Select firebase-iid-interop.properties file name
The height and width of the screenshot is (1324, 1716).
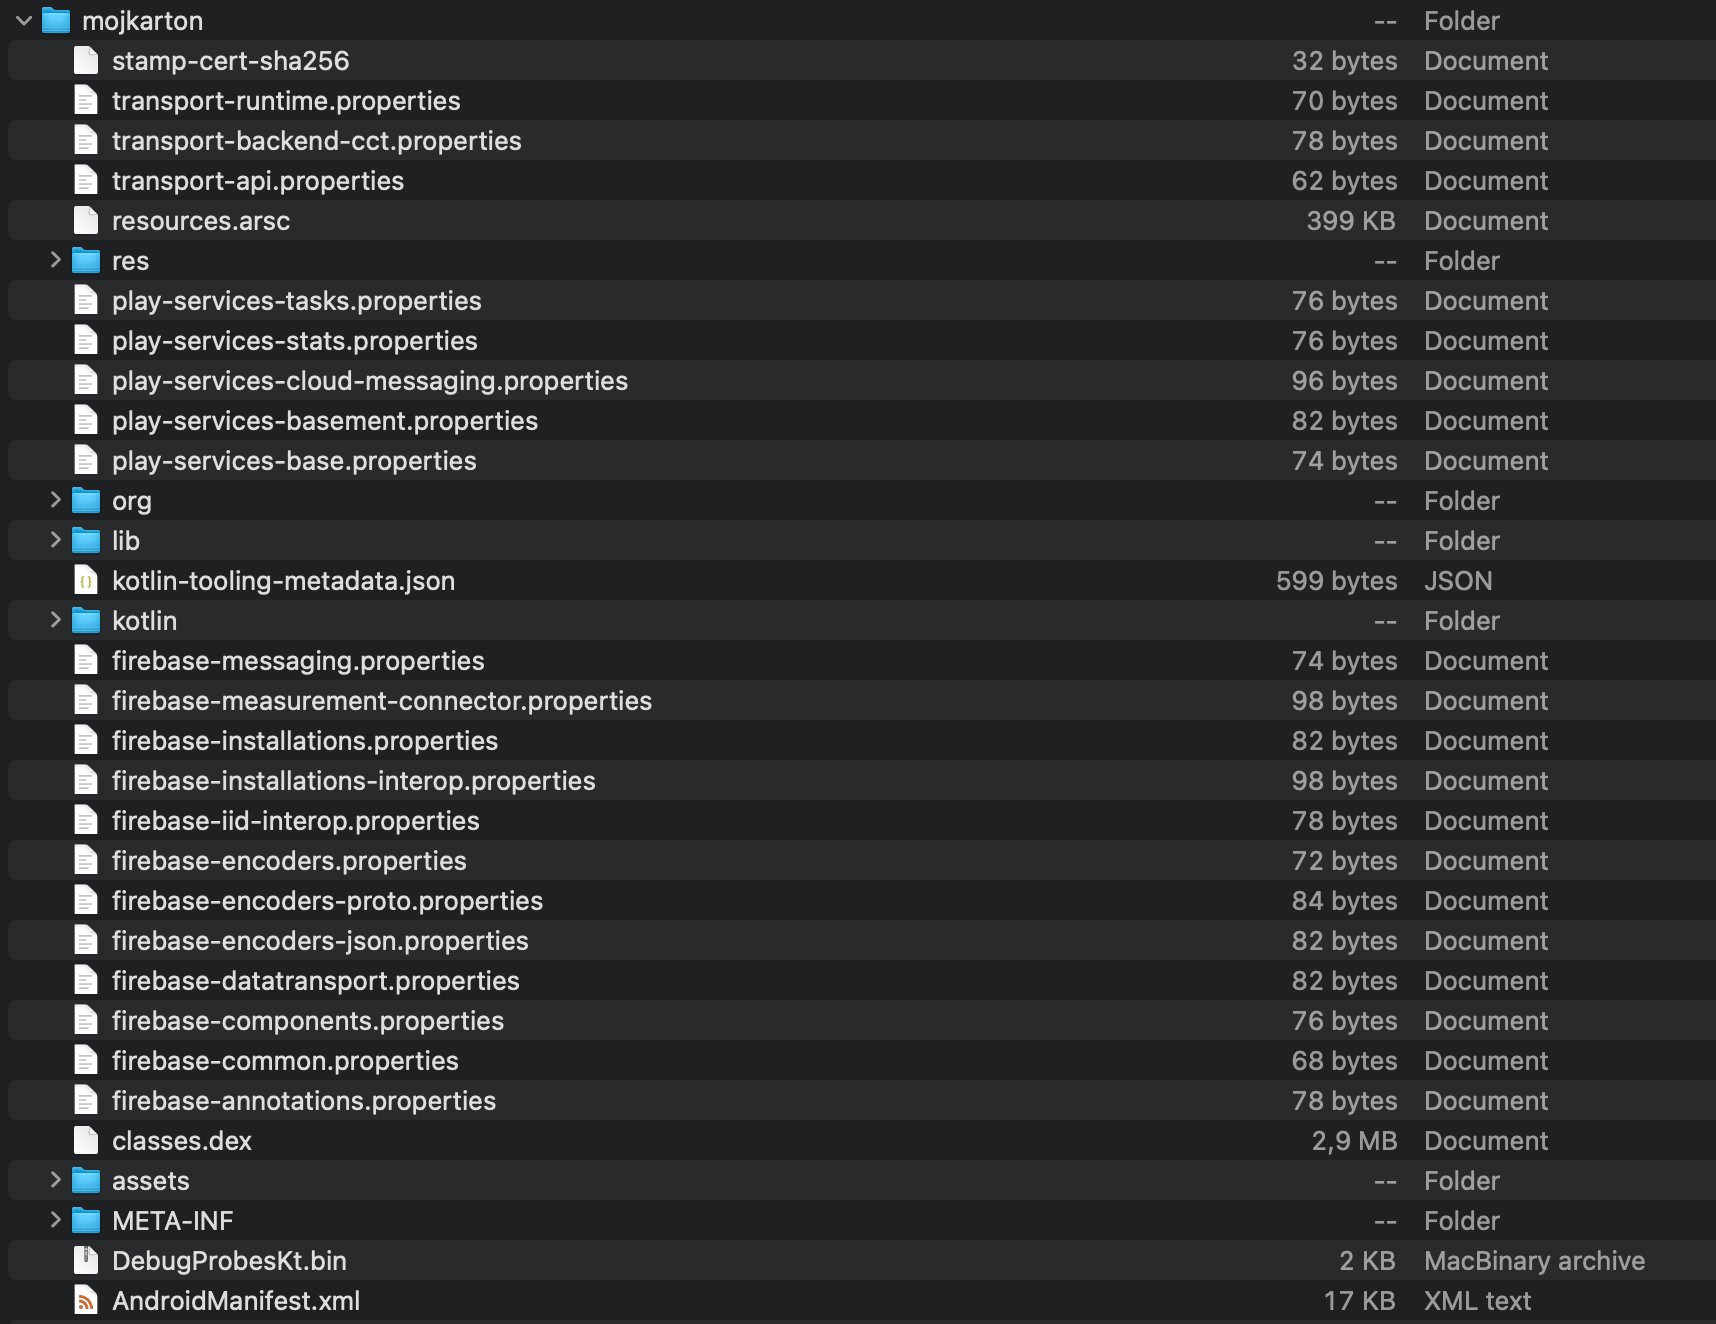(x=296, y=821)
